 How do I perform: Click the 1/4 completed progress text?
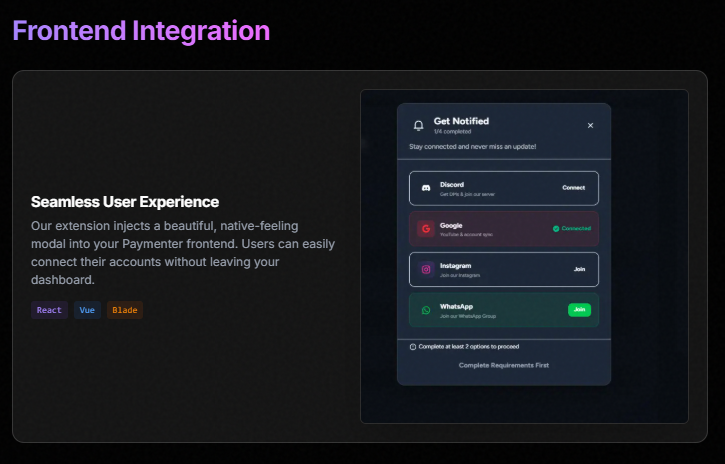(453, 132)
